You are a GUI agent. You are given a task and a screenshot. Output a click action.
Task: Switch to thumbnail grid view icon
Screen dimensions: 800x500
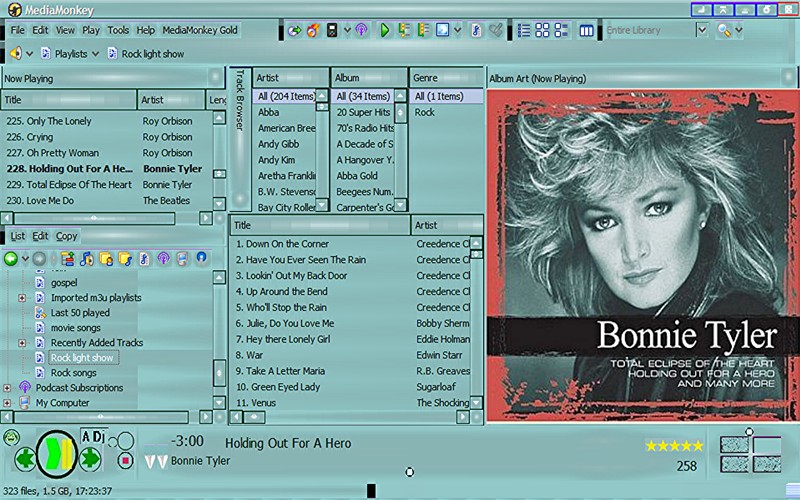[x=542, y=31]
